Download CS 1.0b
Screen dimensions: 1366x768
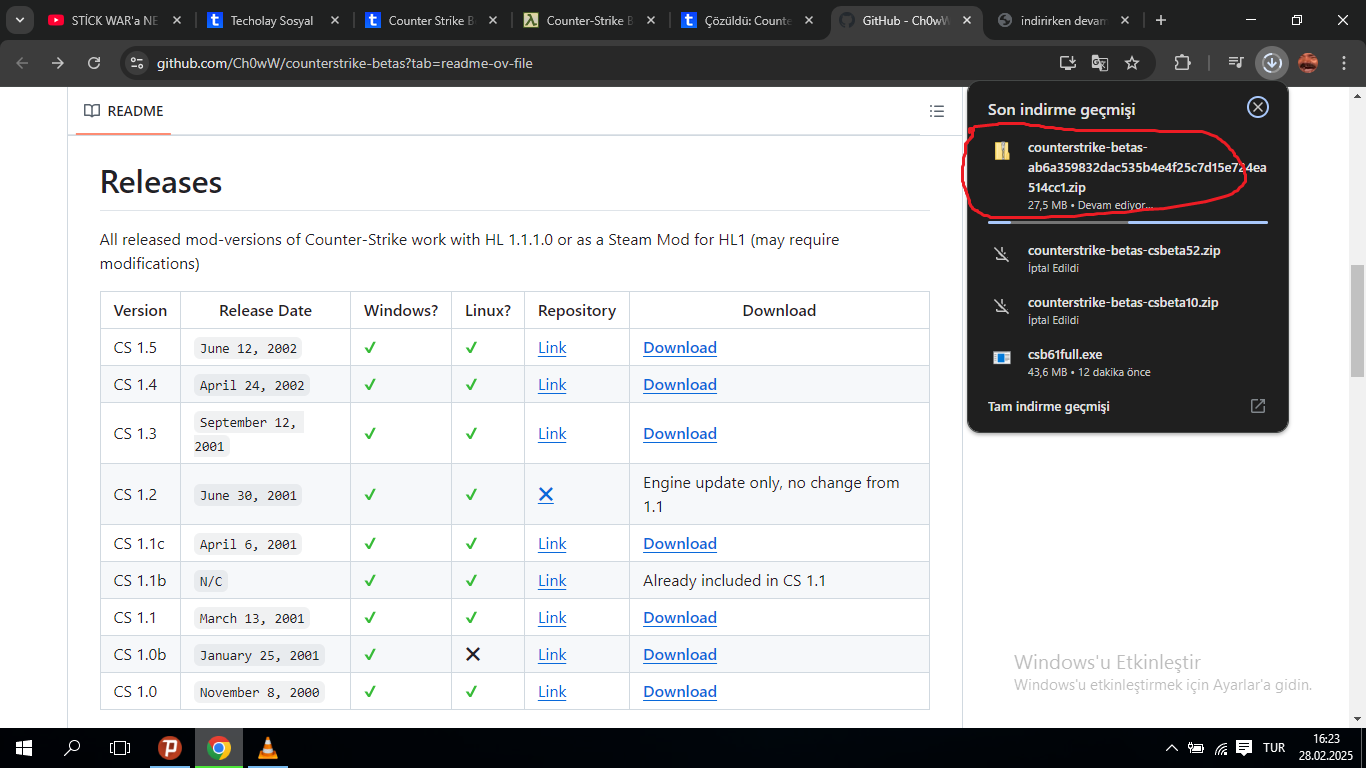tap(680, 655)
